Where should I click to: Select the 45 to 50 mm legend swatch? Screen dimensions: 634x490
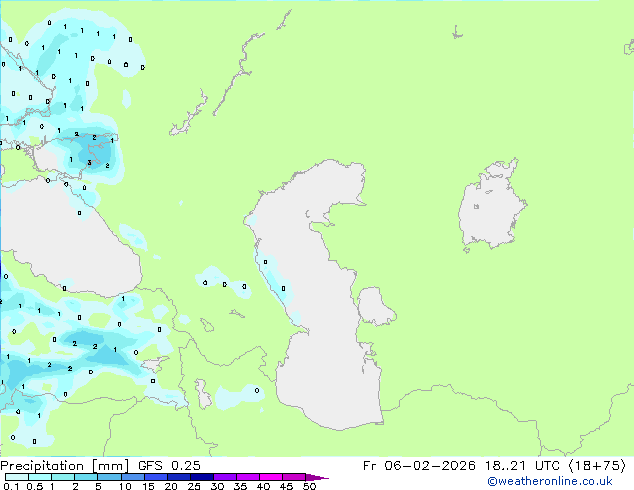tap(294, 477)
